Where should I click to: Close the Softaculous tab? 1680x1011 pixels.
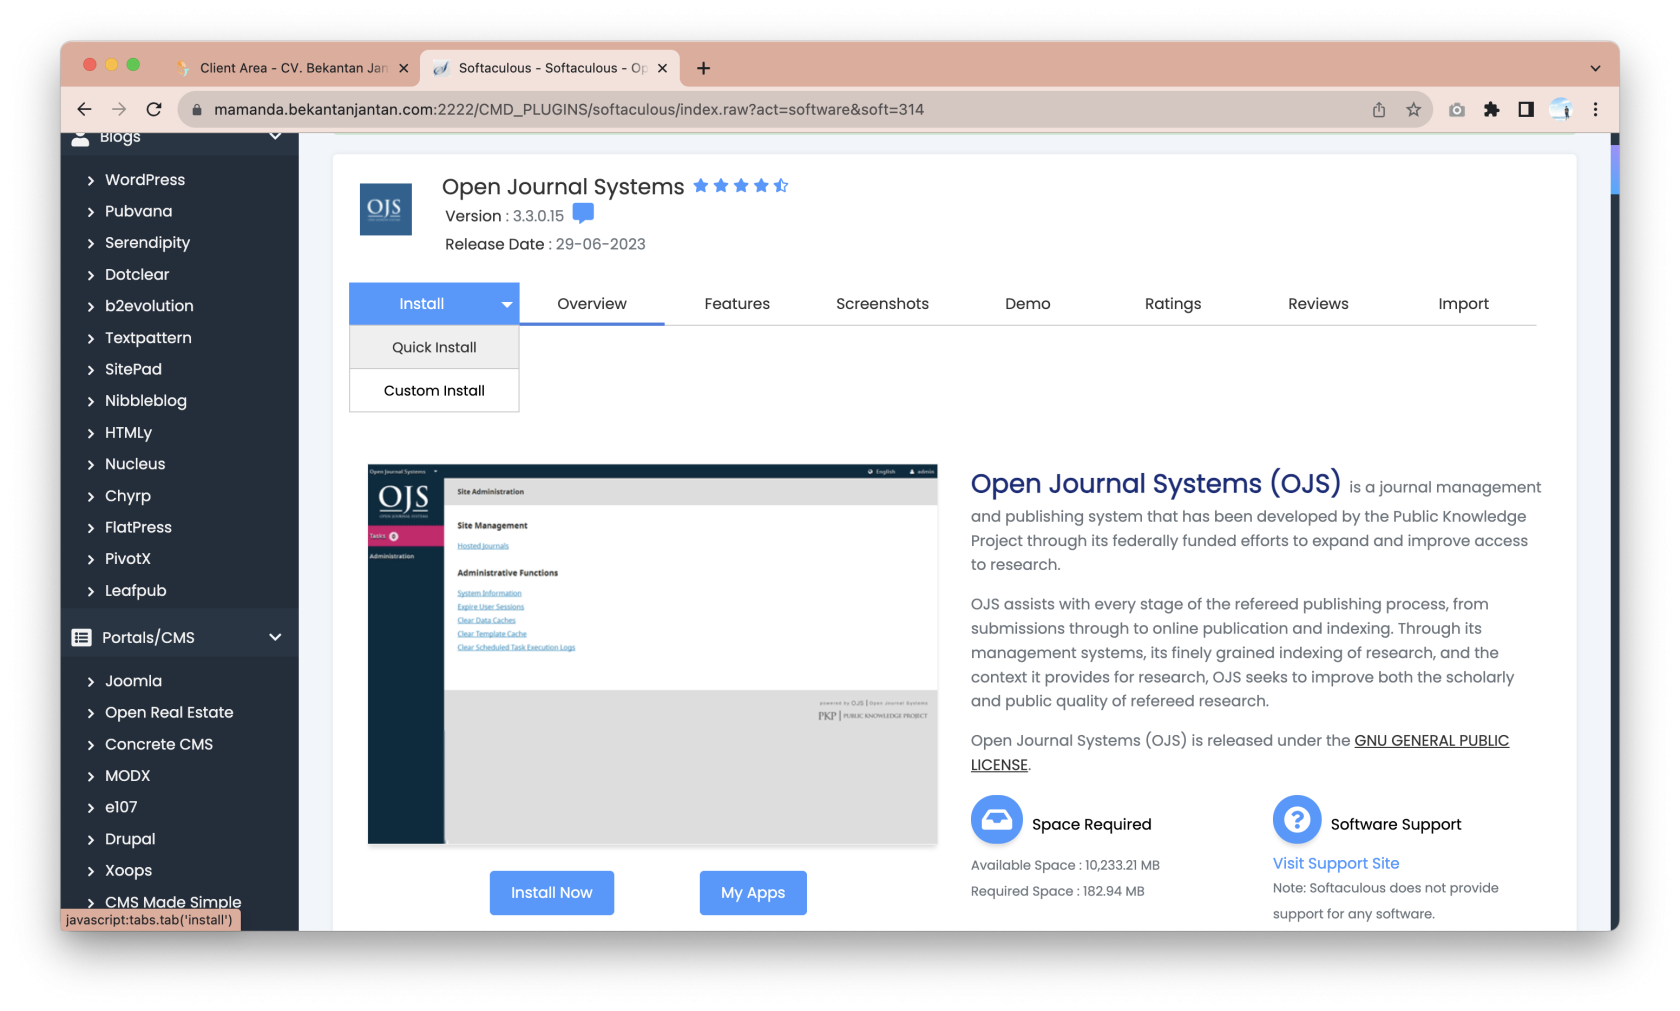[x=662, y=68]
